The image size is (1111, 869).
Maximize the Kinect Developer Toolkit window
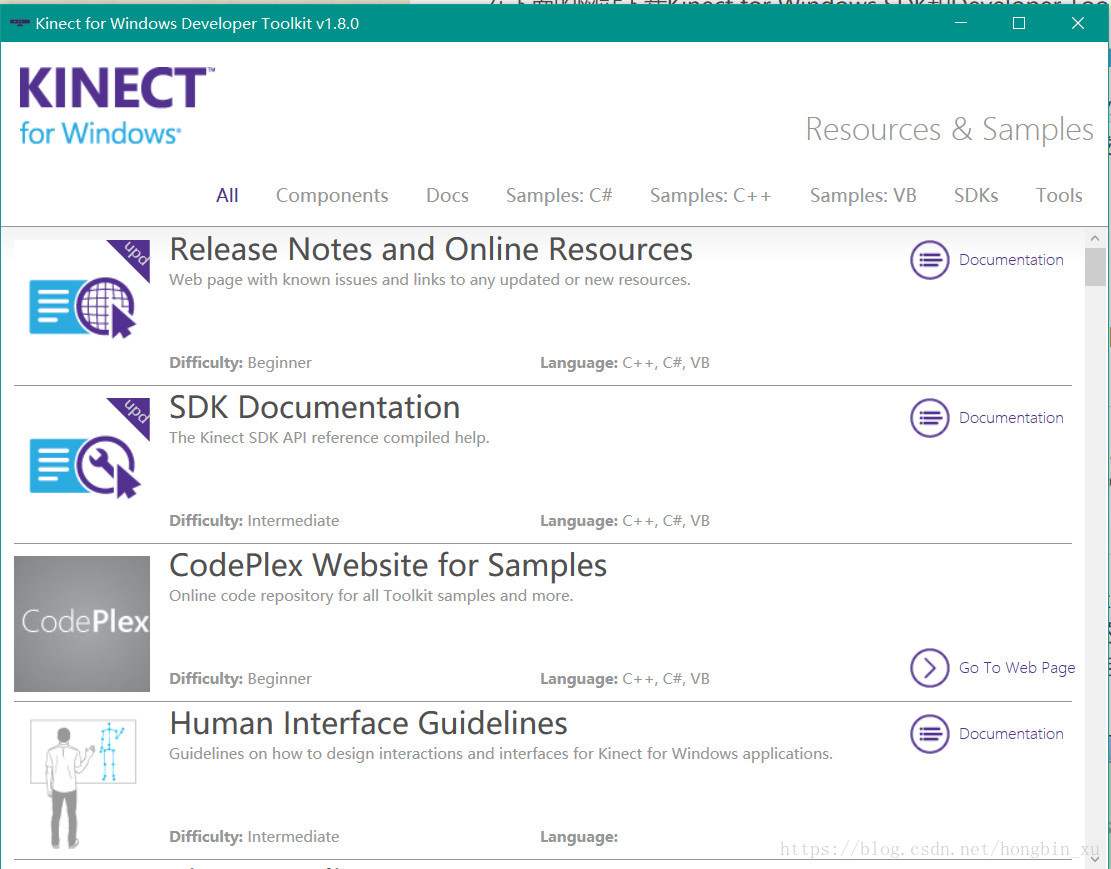1019,23
